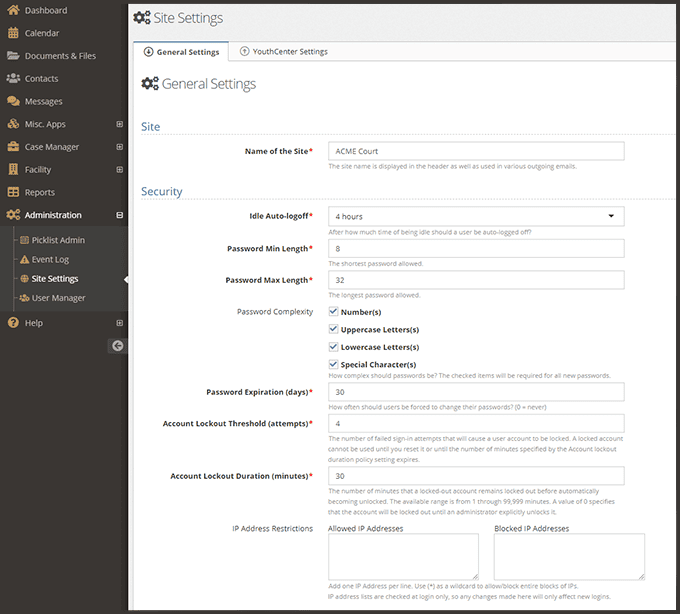Open Picklist Admin under Administration
This screenshot has width=680, height=614.
(x=58, y=240)
